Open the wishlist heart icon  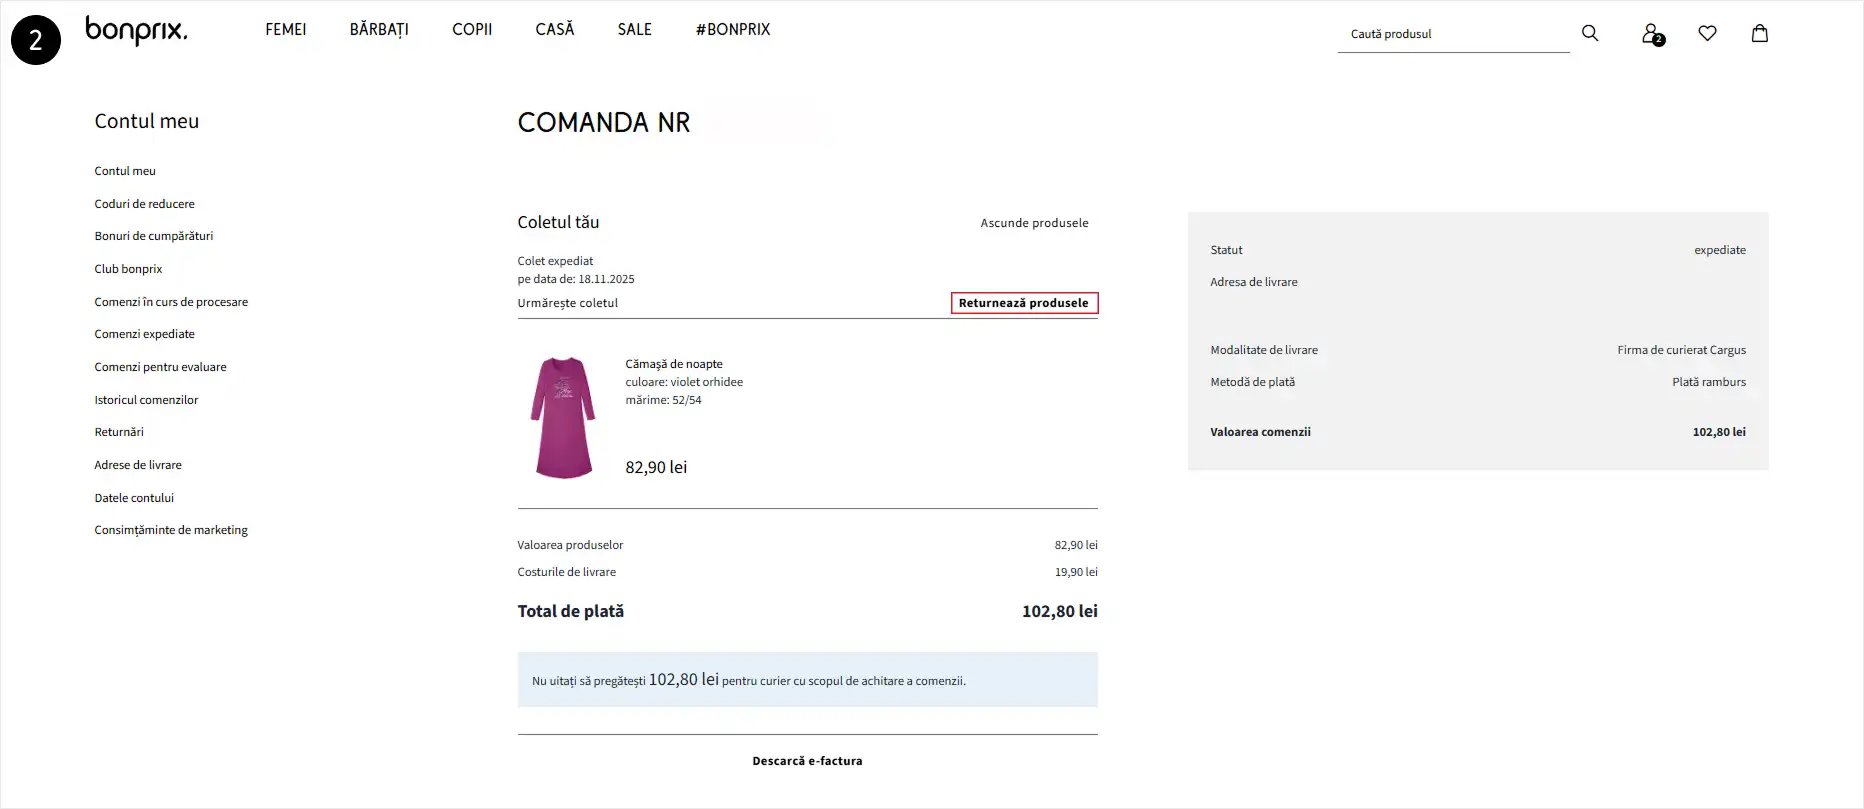1707,33
